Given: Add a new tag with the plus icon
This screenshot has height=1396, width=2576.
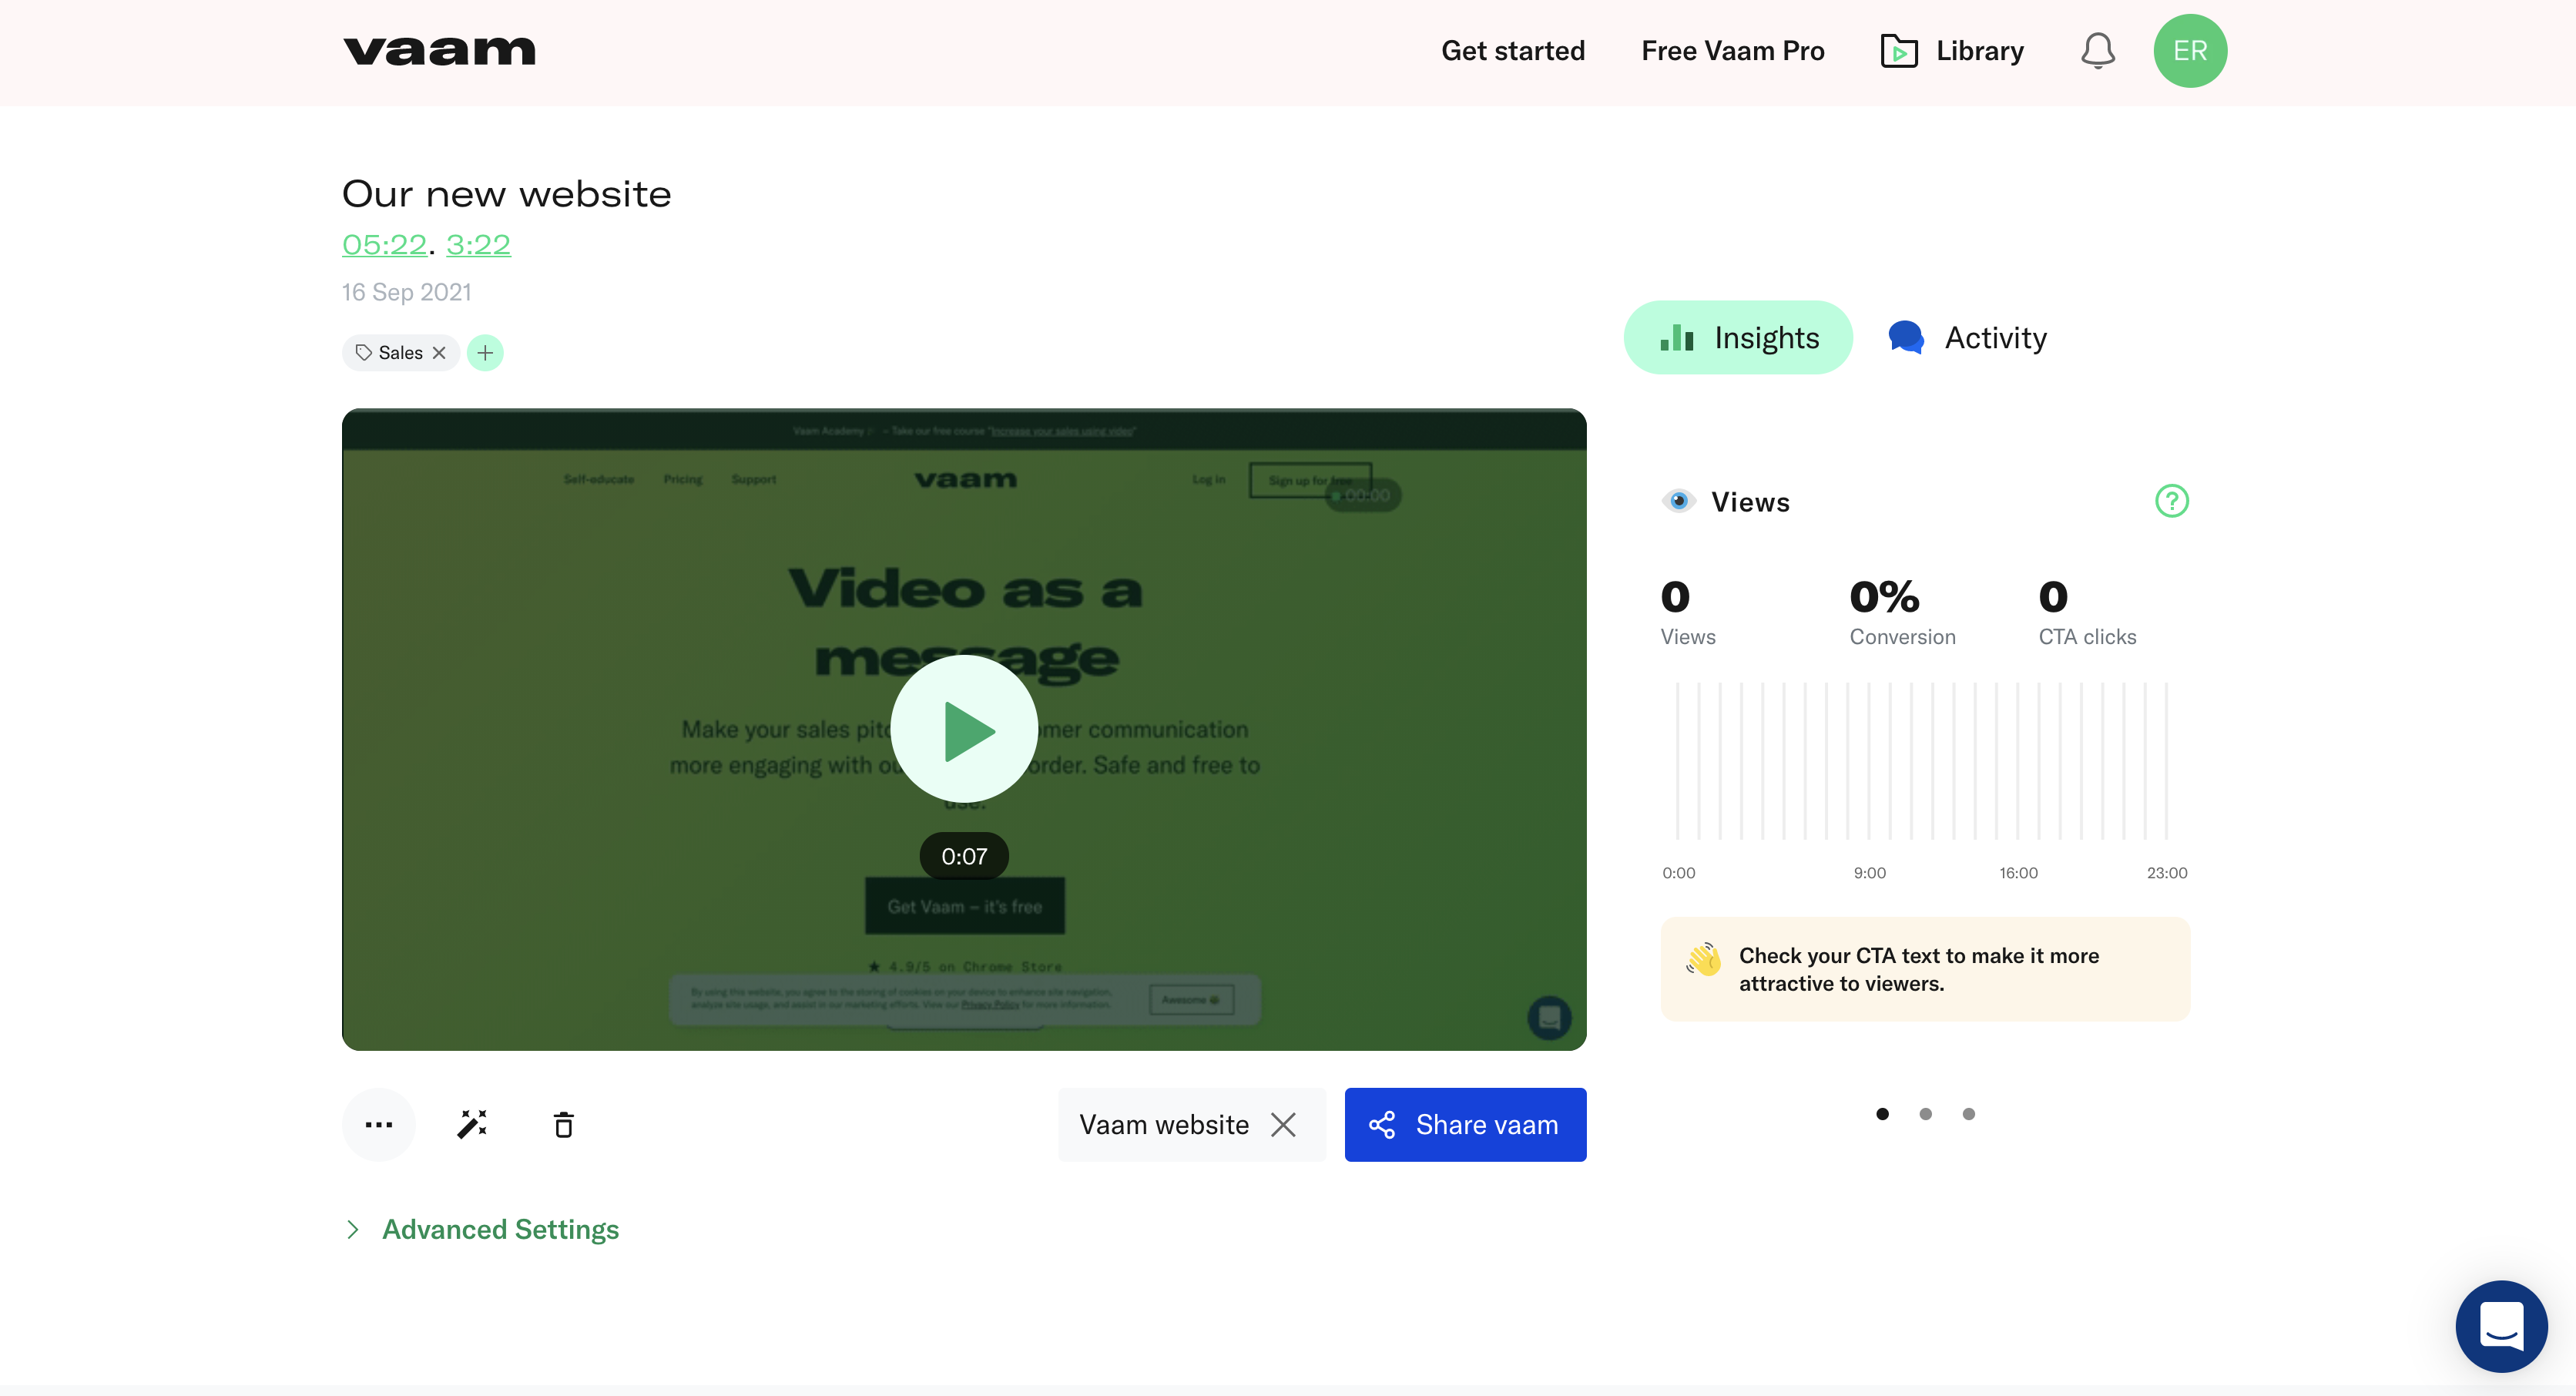Looking at the screenshot, I should point(485,352).
